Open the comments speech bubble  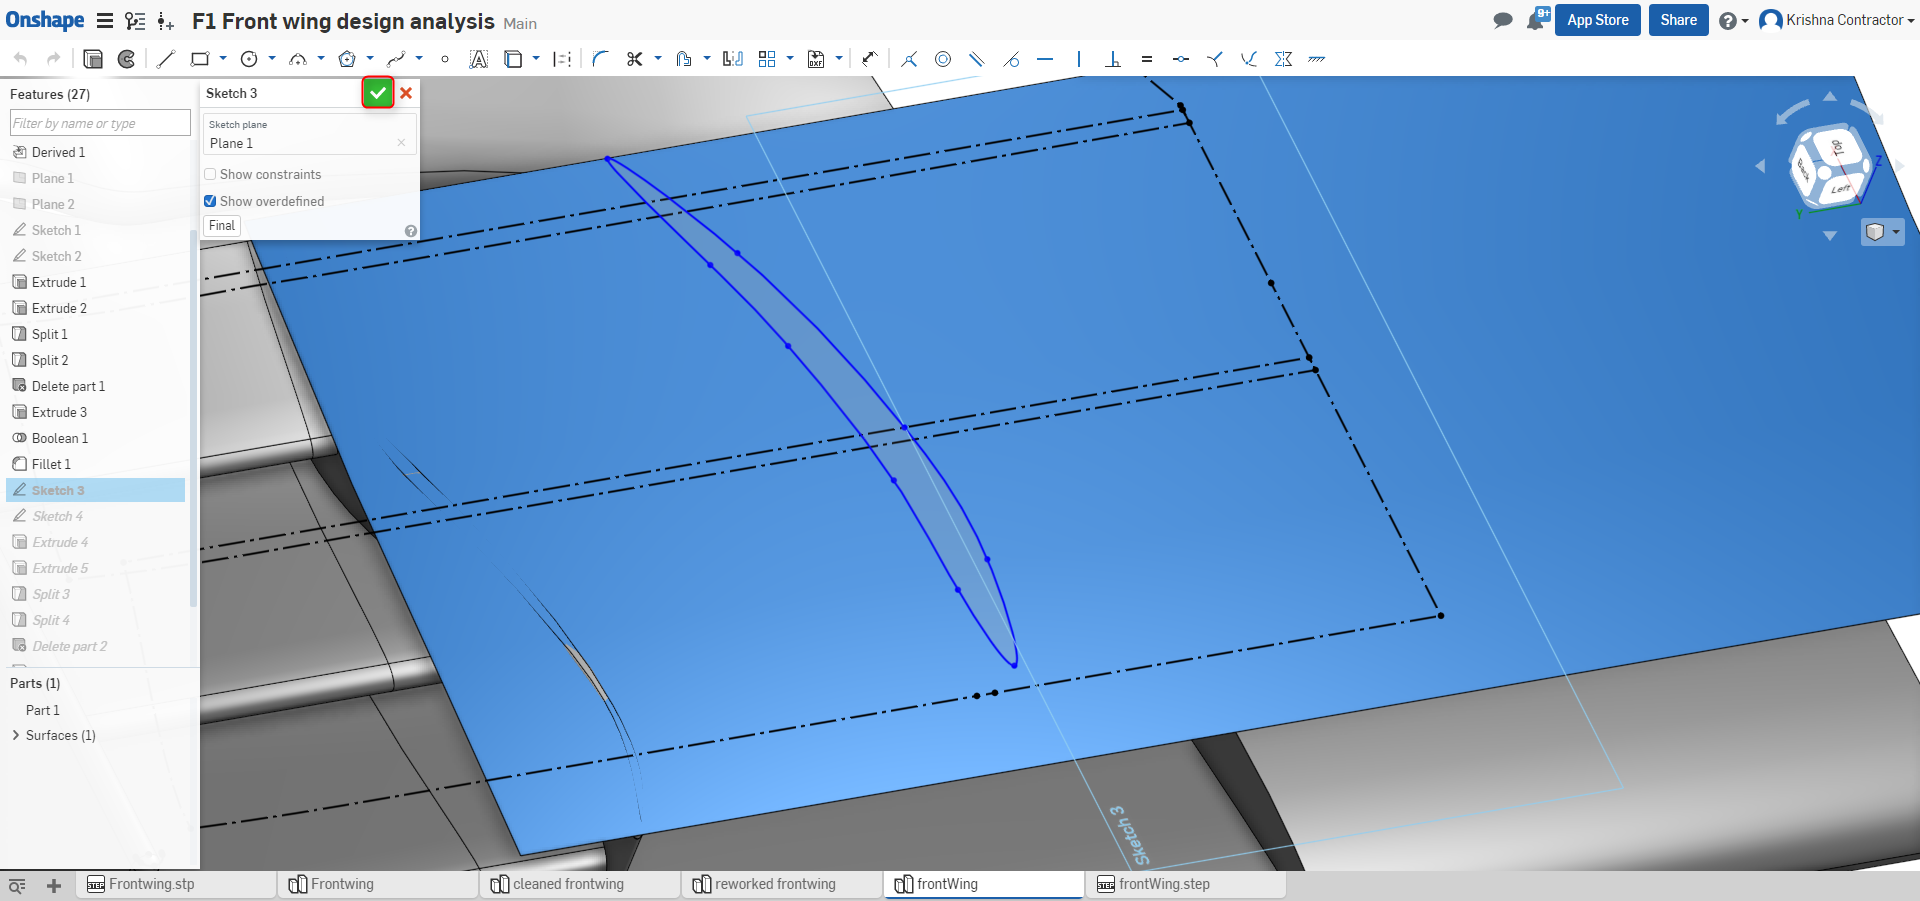[x=1502, y=20]
